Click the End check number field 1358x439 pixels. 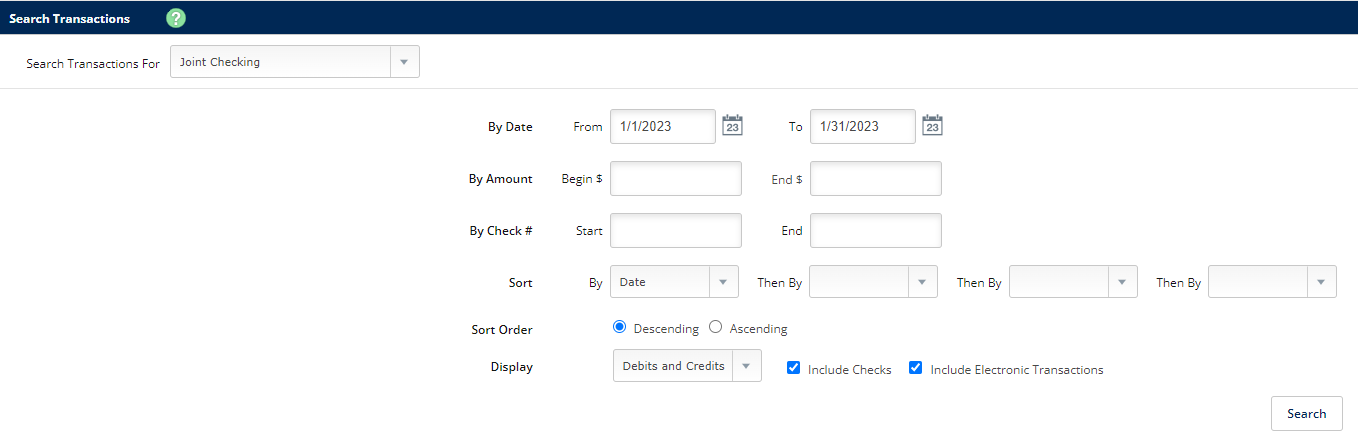[876, 231]
